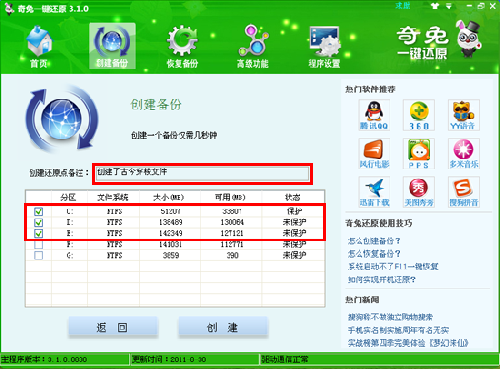Open the 系统启动不了F11一键恢复 link

(393, 267)
